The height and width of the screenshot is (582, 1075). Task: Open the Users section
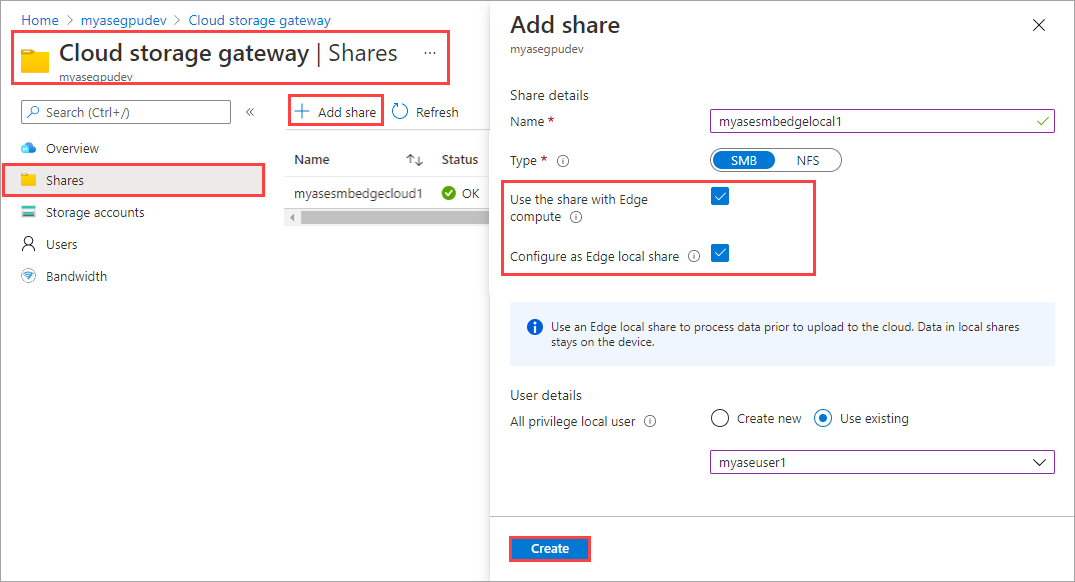point(60,243)
